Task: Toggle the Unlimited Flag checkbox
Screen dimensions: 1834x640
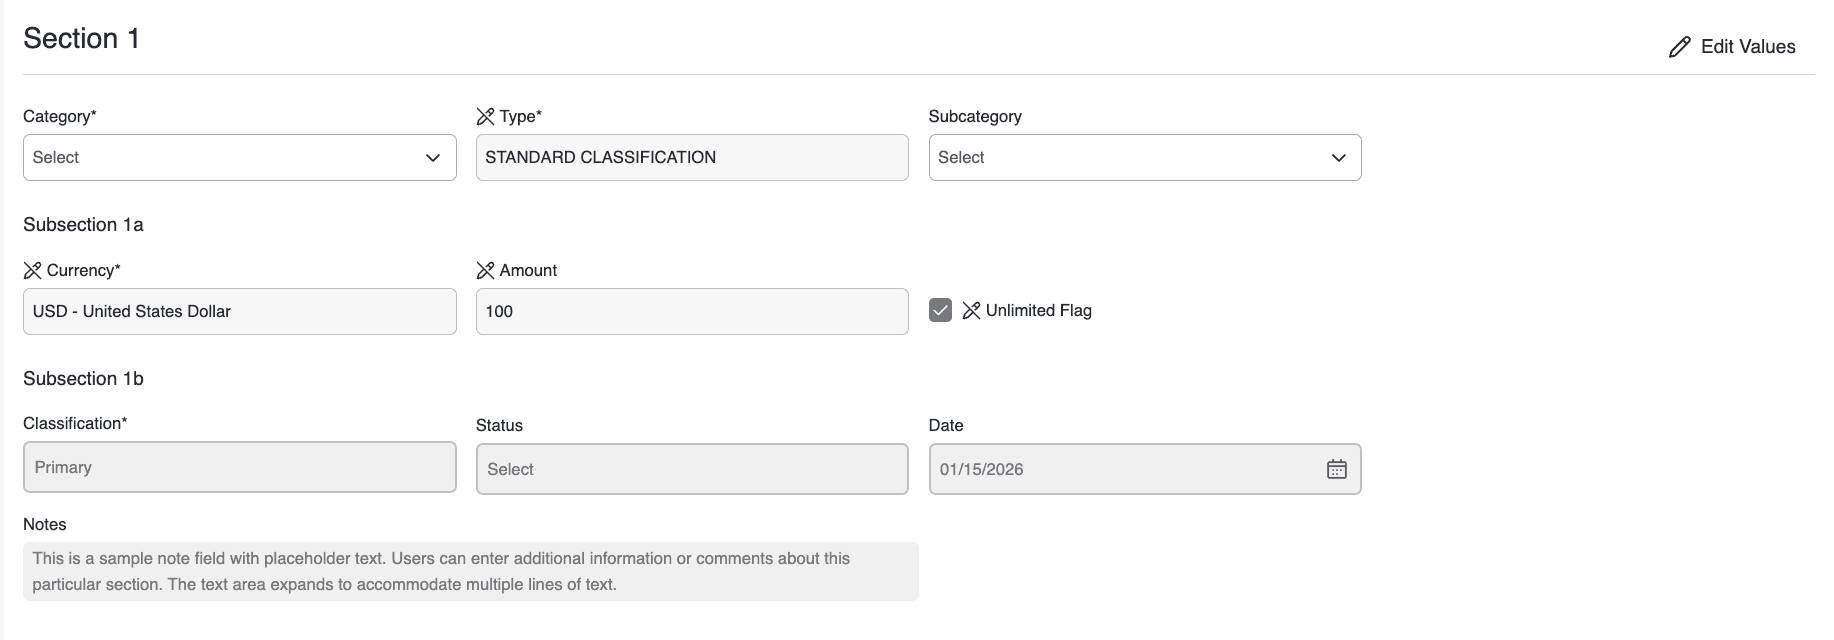Action: [940, 310]
